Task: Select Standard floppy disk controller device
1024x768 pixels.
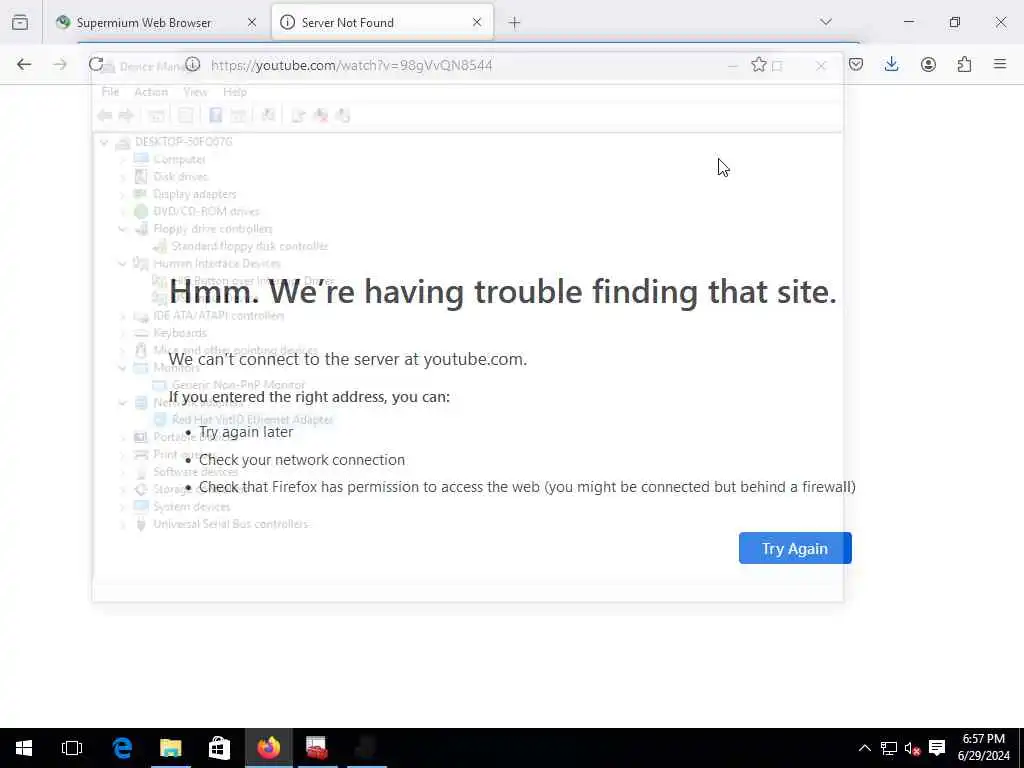Action: 249,246
